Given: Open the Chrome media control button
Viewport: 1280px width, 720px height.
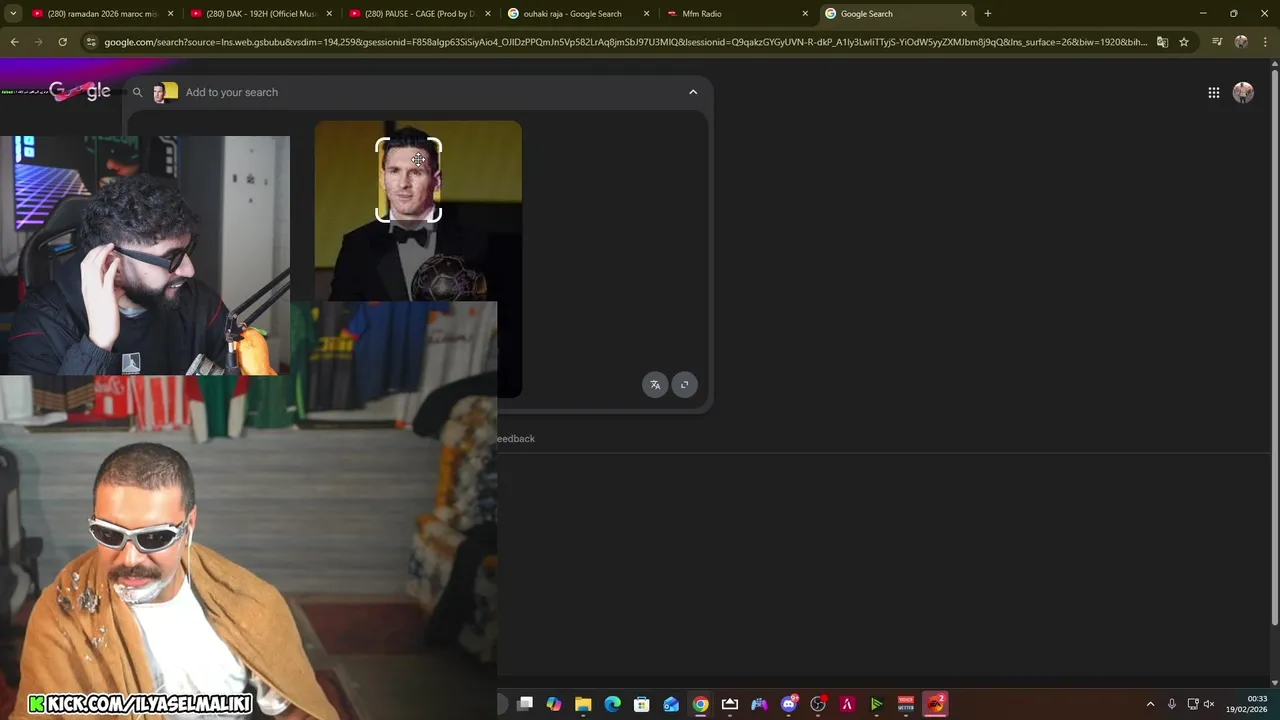Looking at the screenshot, I should tap(1217, 42).
